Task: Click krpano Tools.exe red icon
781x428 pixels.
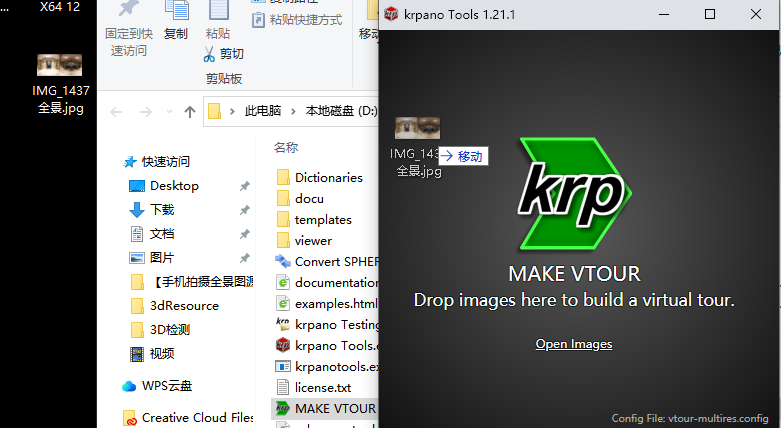Action: [x=283, y=345]
